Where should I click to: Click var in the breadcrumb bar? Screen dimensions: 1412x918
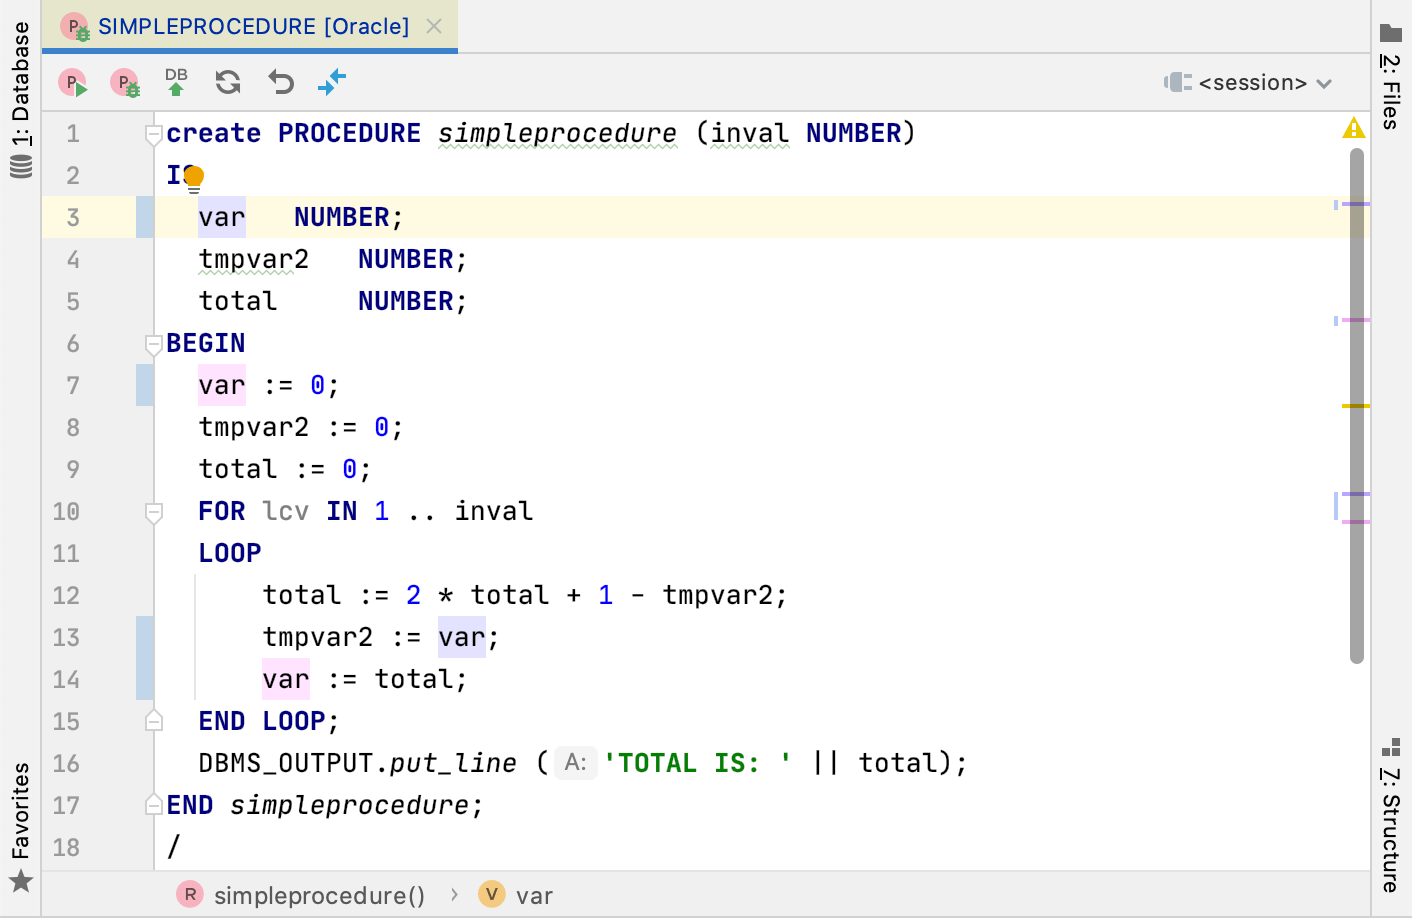point(537,895)
